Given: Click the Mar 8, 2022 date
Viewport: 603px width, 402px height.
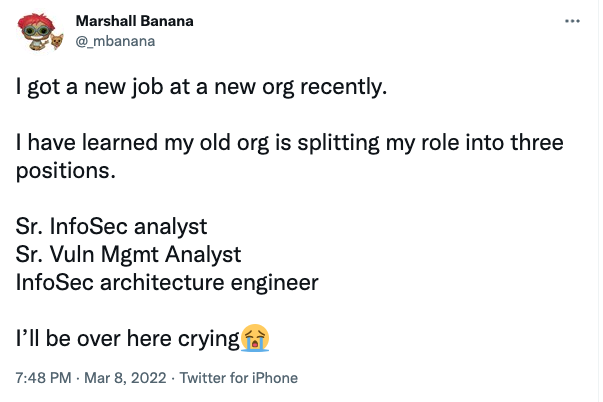Looking at the screenshot, I should pyautogui.click(x=121, y=379).
